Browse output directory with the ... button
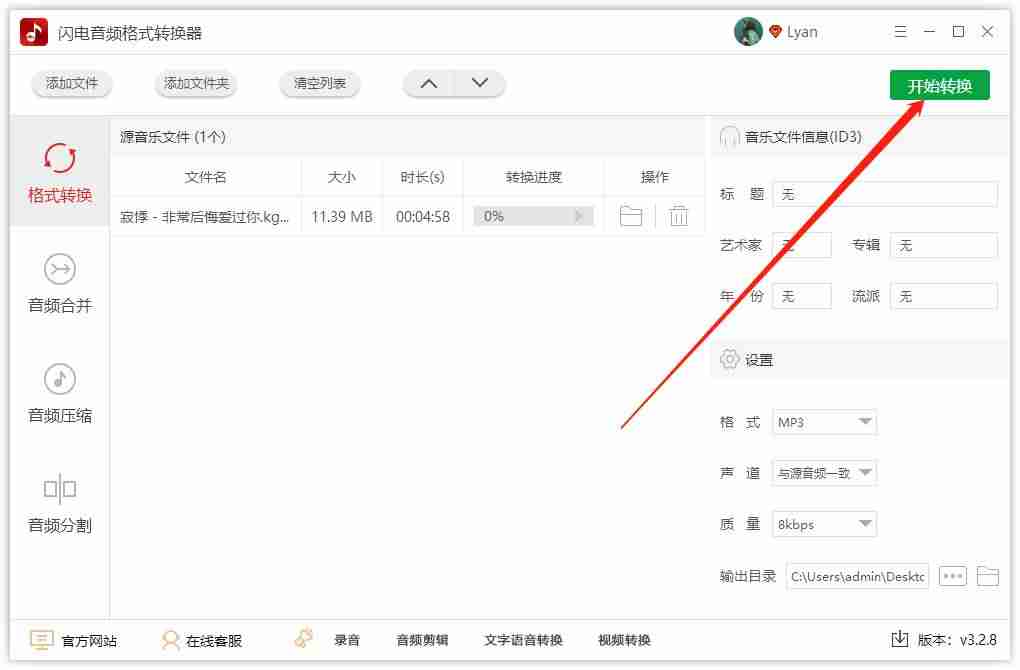The width and height of the screenshot is (1020, 670). click(952, 576)
